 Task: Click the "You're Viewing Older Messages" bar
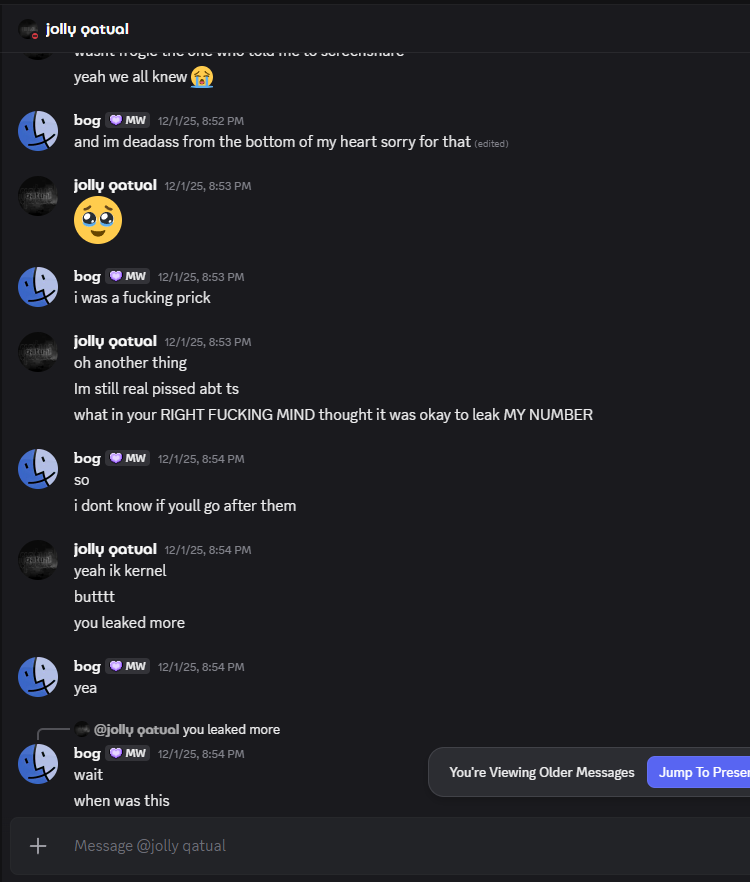point(541,772)
